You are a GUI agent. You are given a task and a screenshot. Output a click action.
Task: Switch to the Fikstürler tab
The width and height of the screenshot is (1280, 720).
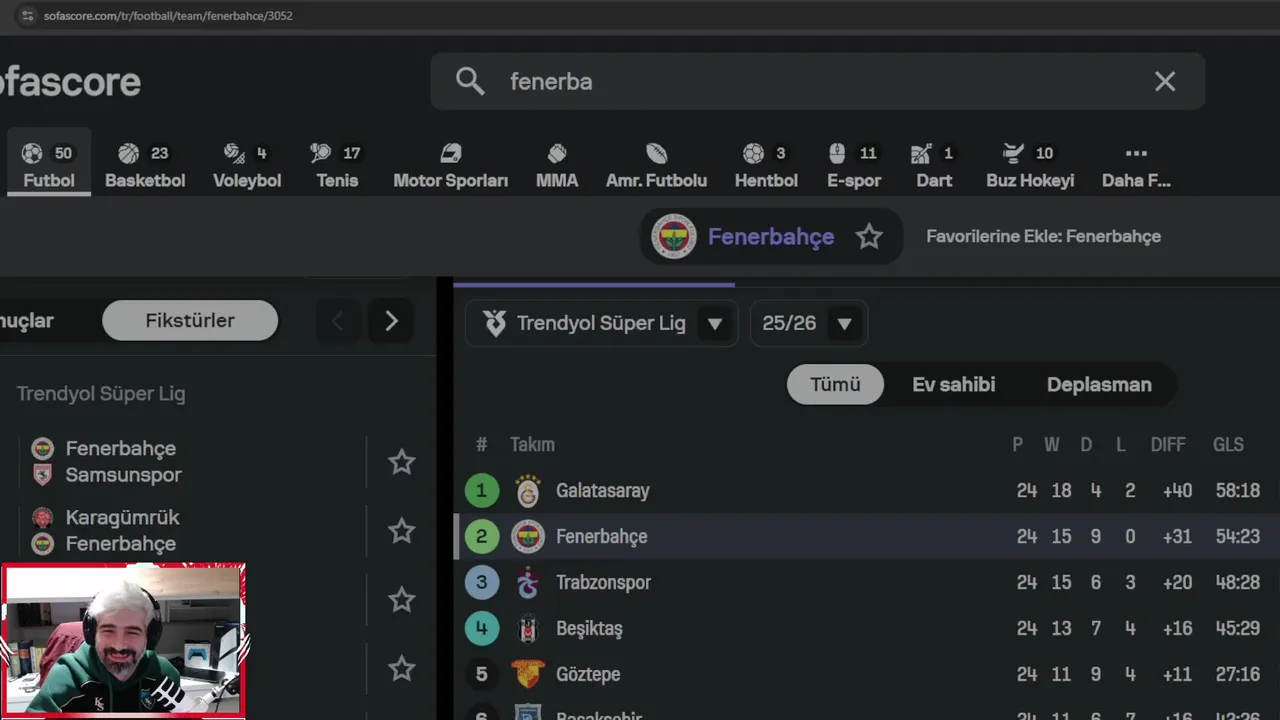[x=190, y=321]
